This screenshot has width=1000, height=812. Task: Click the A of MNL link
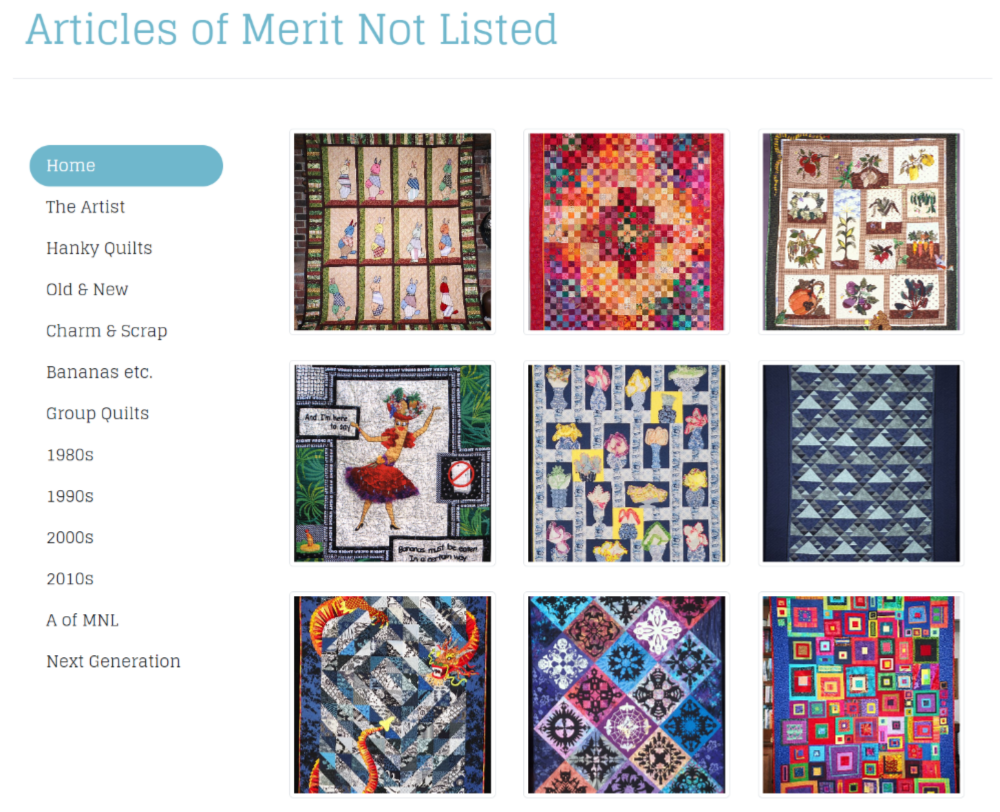[x=82, y=620]
